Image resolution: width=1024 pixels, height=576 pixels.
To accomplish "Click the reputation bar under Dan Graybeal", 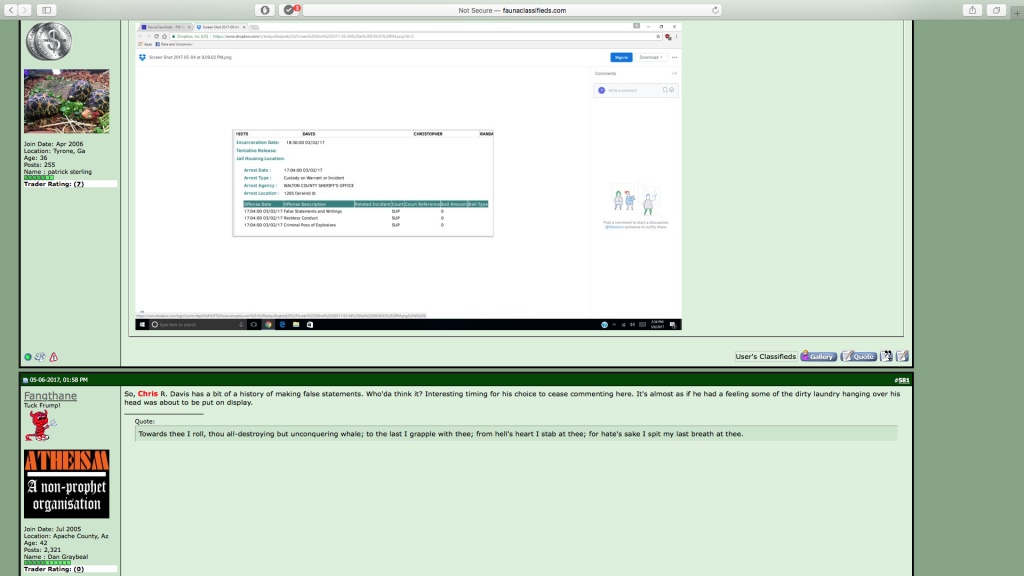I will coord(47,562).
